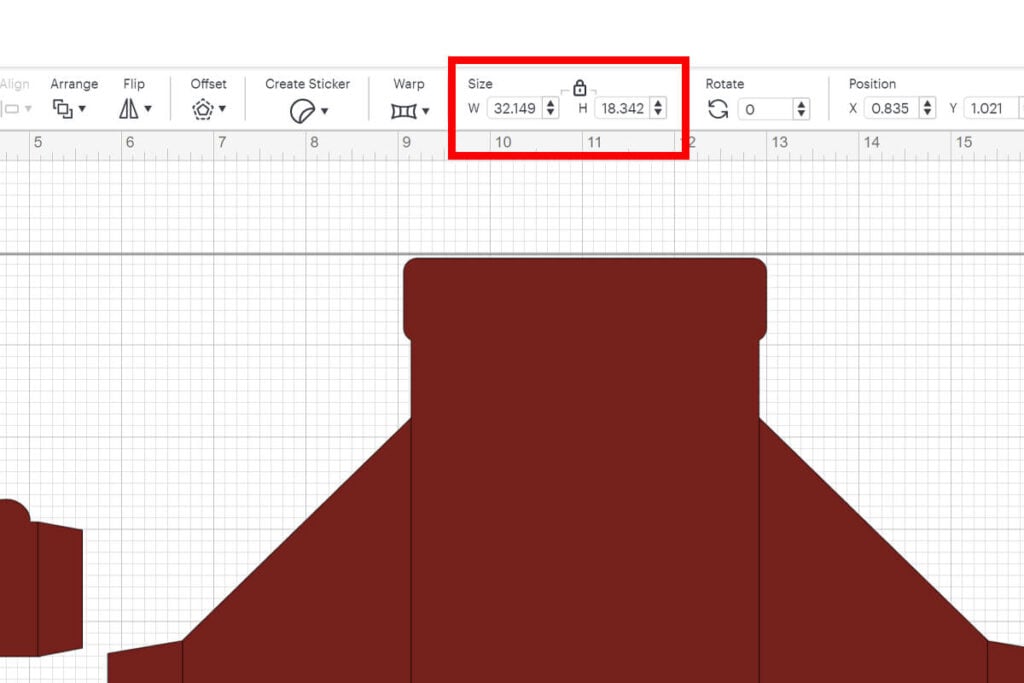1024x683 pixels.
Task: Select the Warp tool icon
Action: (404, 110)
